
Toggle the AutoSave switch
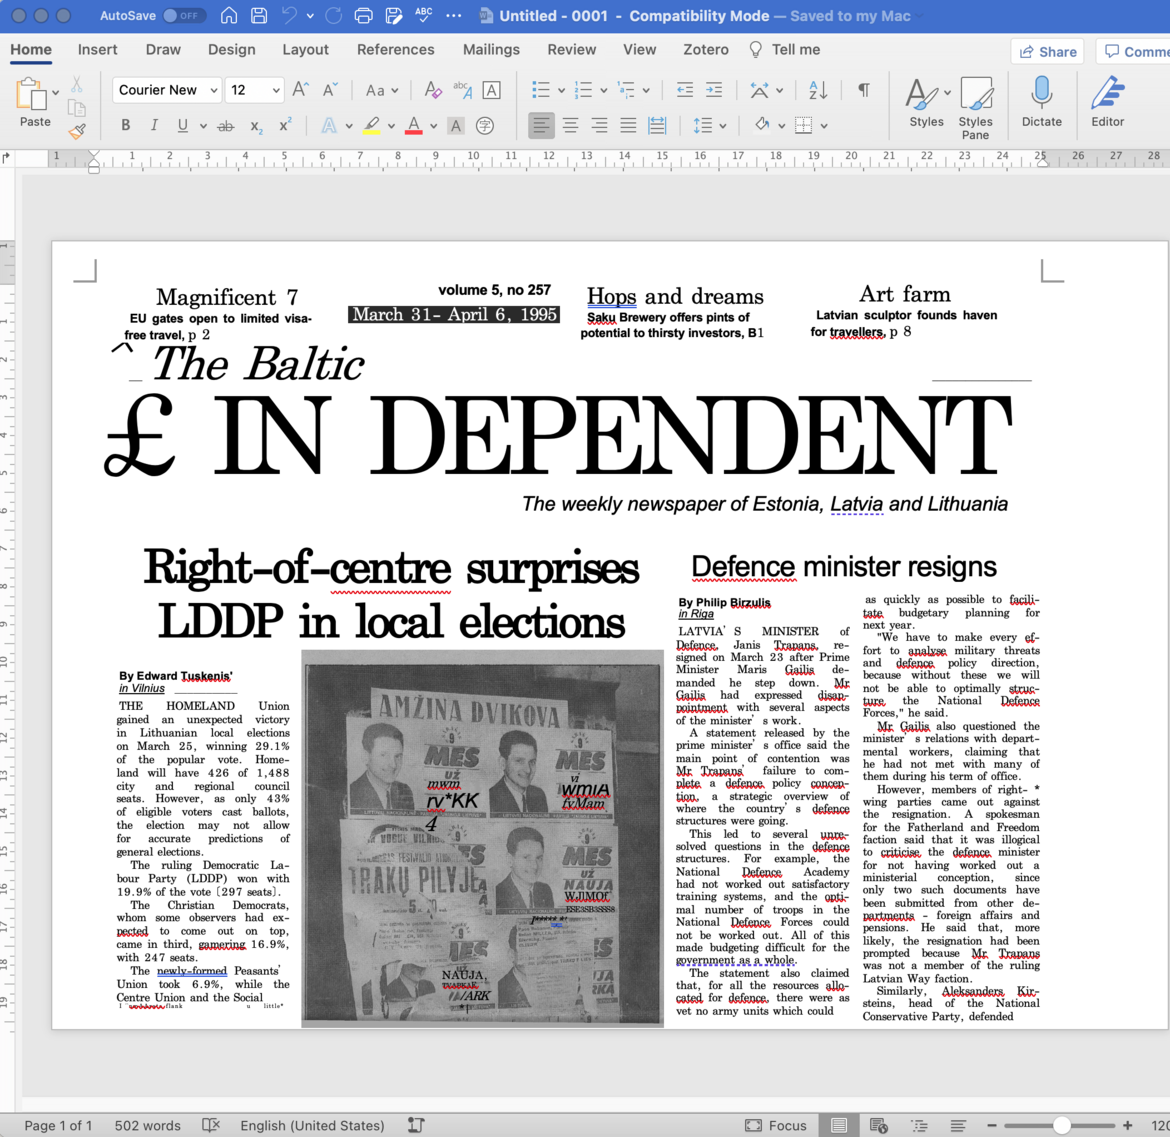[x=184, y=16]
